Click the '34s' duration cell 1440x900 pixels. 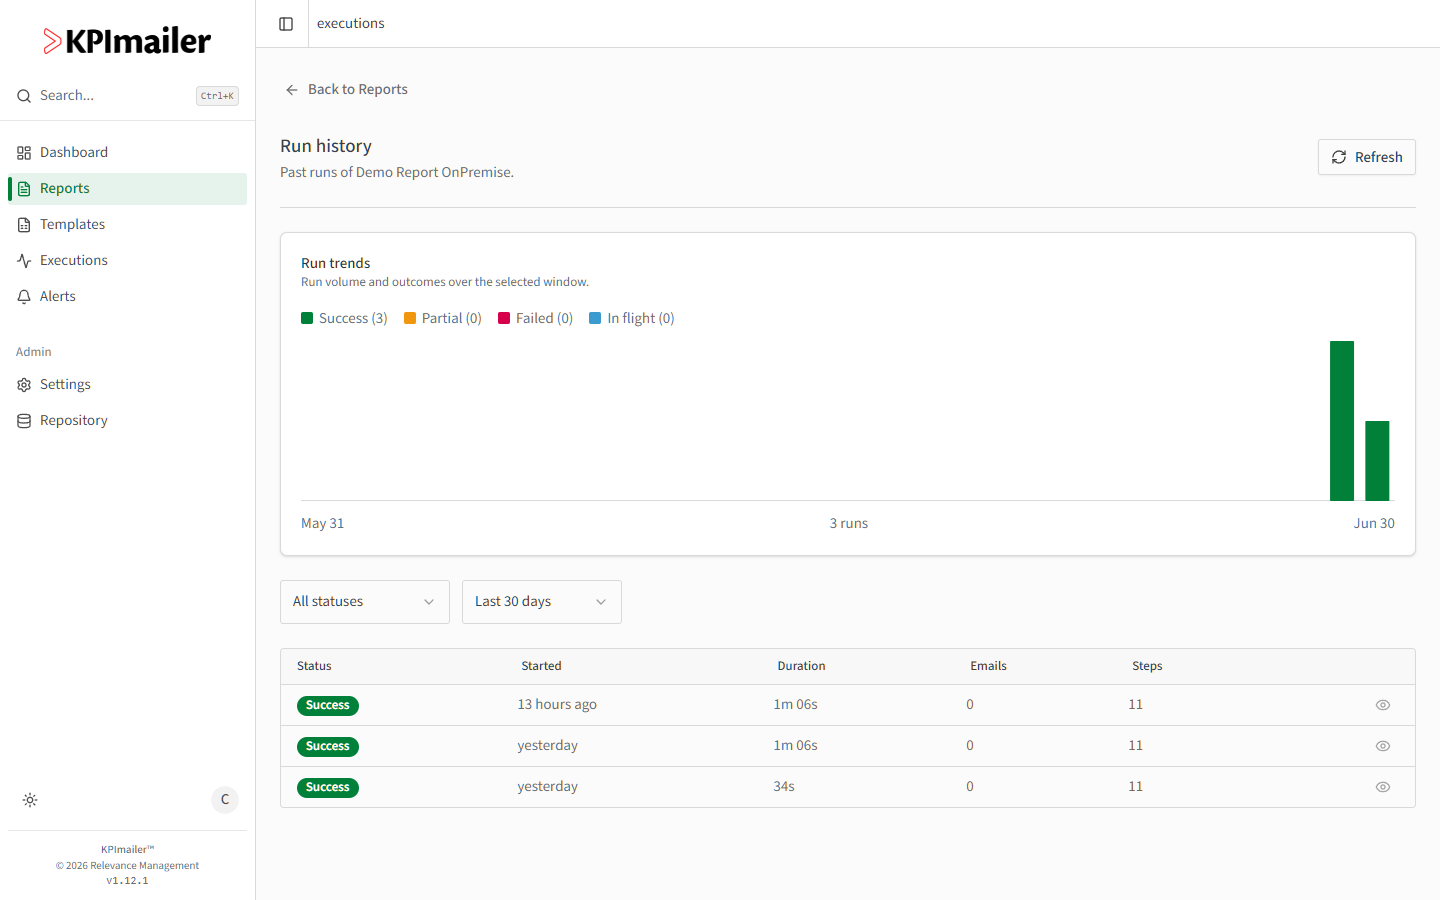click(x=784, y=787)
